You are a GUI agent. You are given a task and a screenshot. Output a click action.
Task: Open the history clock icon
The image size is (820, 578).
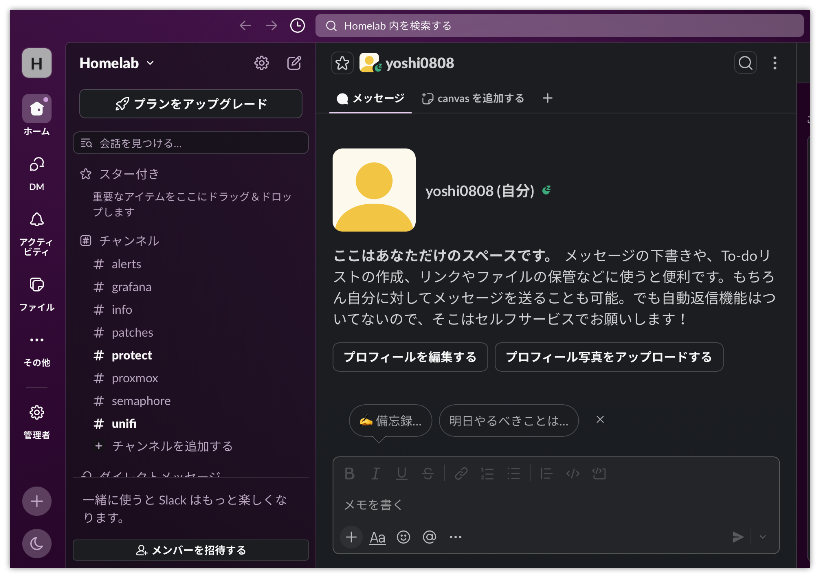[x=297, y=25]
